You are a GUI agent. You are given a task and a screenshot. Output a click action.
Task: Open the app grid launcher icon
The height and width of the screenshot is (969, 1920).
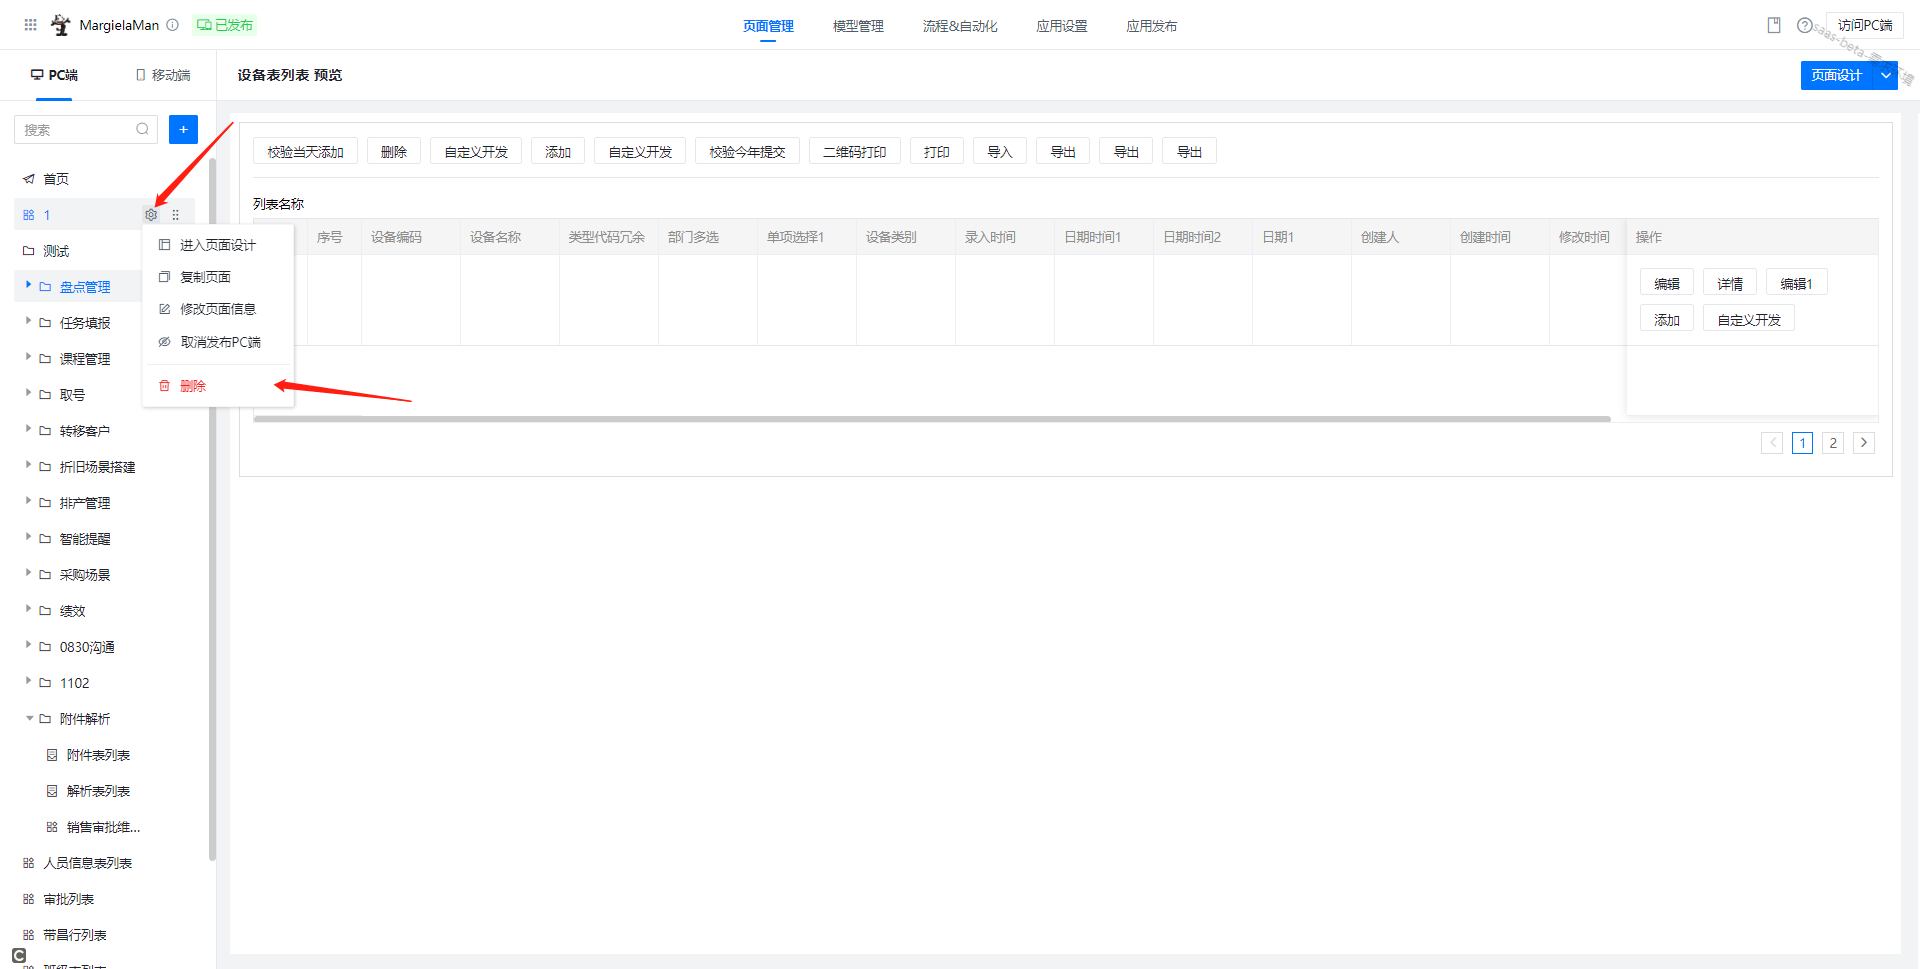pos(30,25)
